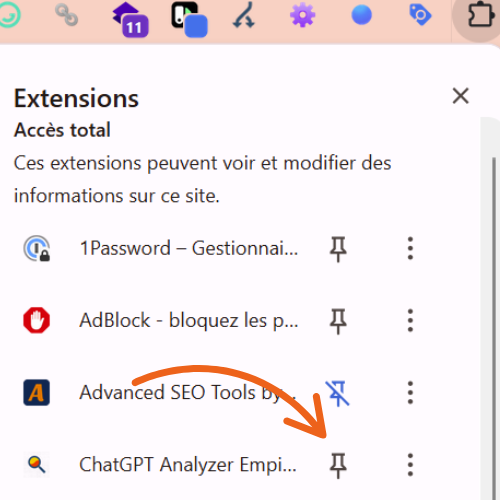This screenshot has width=500, height=500.
Task: Open the 1Password three-dot options menu
Action: pyautogui.click(x=410, y=249)
